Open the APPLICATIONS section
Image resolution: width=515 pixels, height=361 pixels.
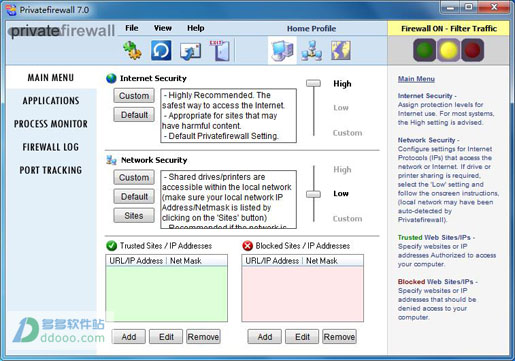point(51,101)
